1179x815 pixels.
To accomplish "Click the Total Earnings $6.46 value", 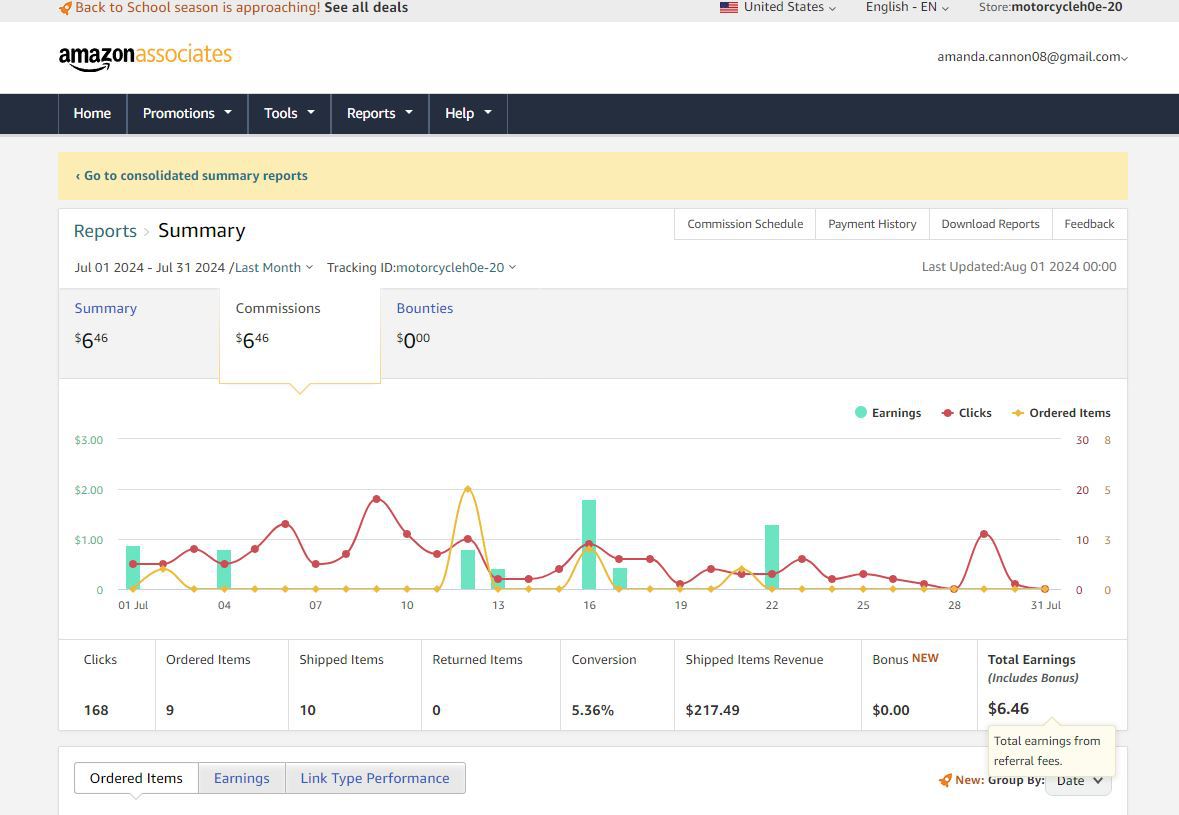I will [x=1008, y=708].
